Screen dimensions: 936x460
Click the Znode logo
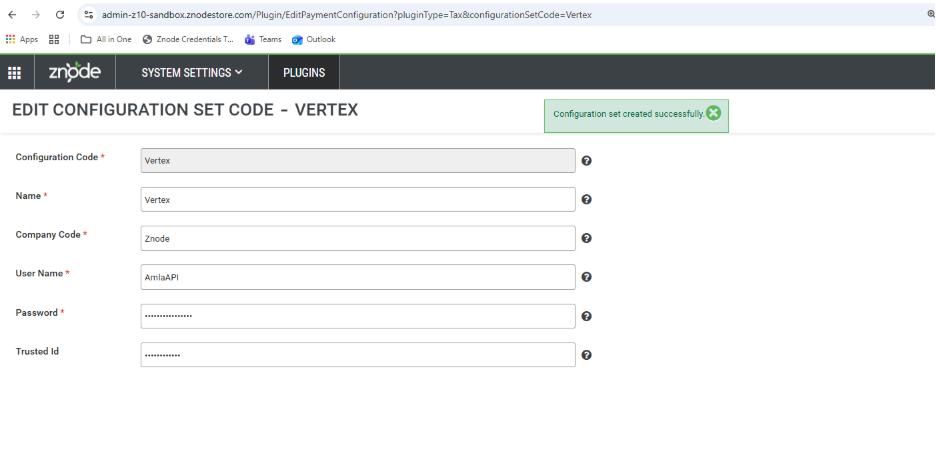(x=75, y=72)
